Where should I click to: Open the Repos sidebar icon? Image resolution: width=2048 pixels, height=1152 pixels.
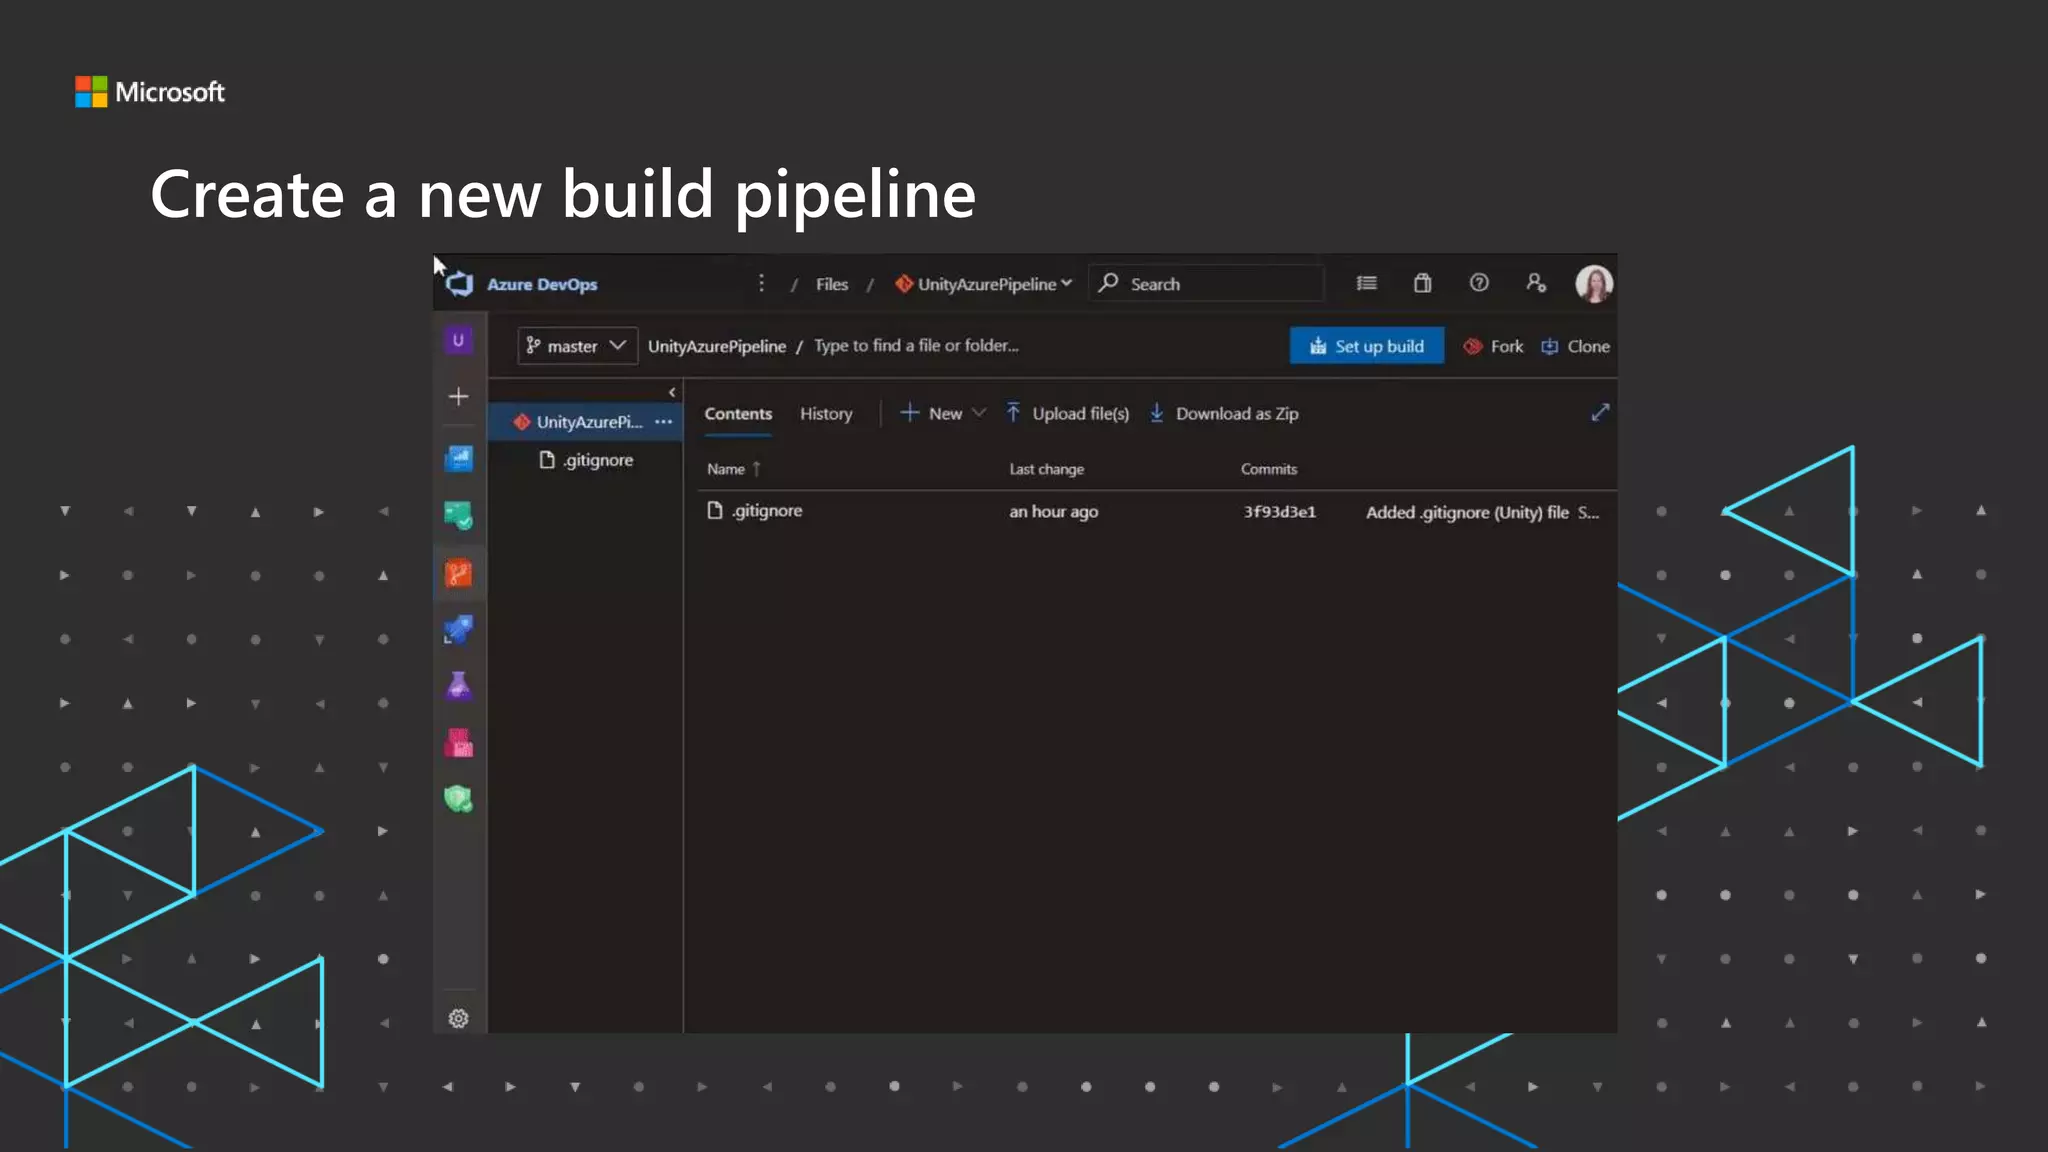[x=458, y=573]
